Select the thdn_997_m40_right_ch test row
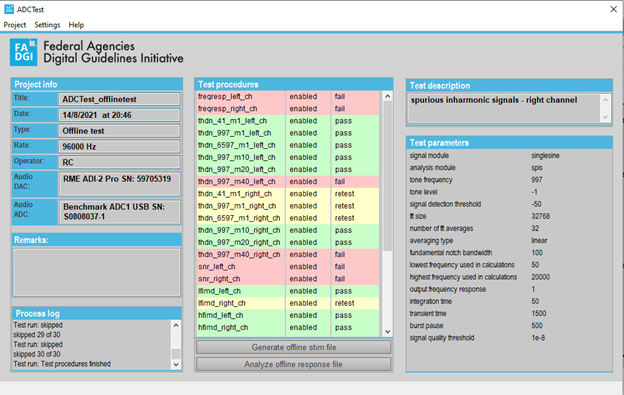 pos(289,255)
